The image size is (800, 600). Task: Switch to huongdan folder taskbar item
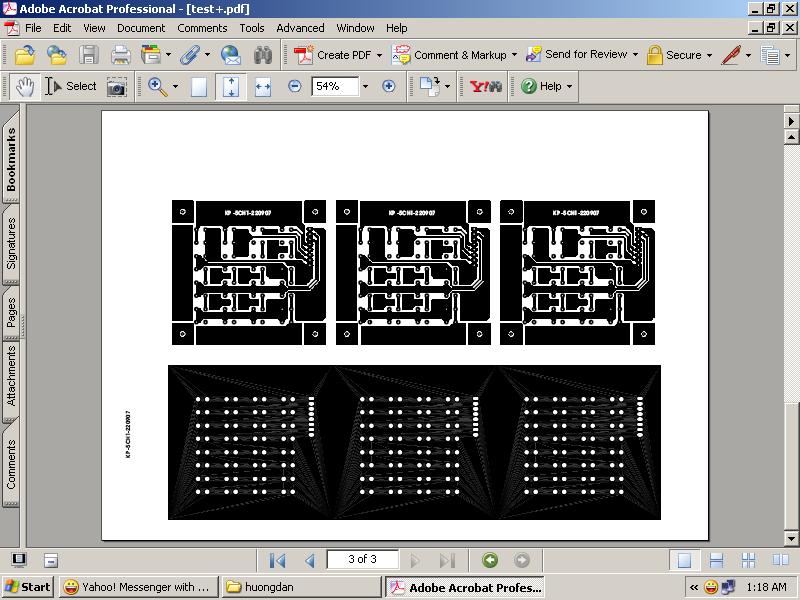pyautogui.click(x=301, y=587)
